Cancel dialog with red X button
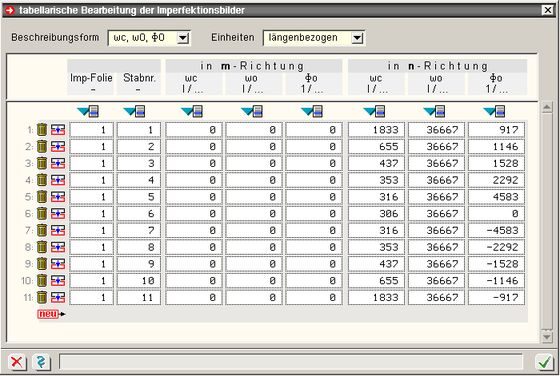Screen dimensions: 560x376 17,362
